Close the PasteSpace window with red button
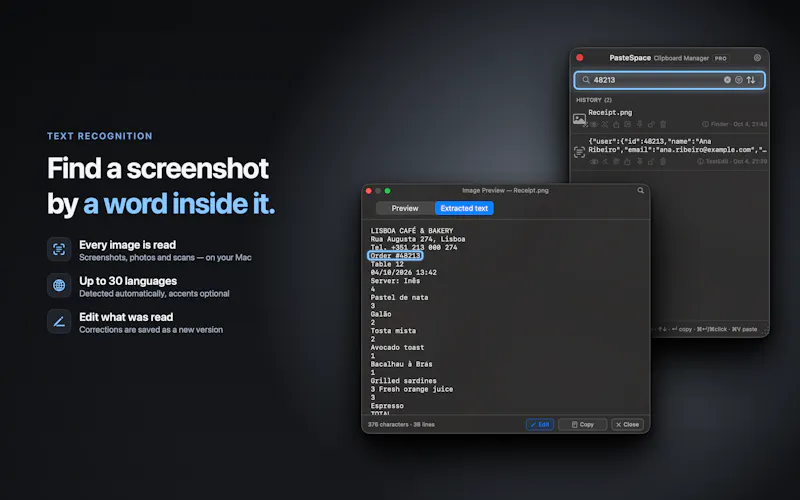800x500 pixels. click(580, 58)
